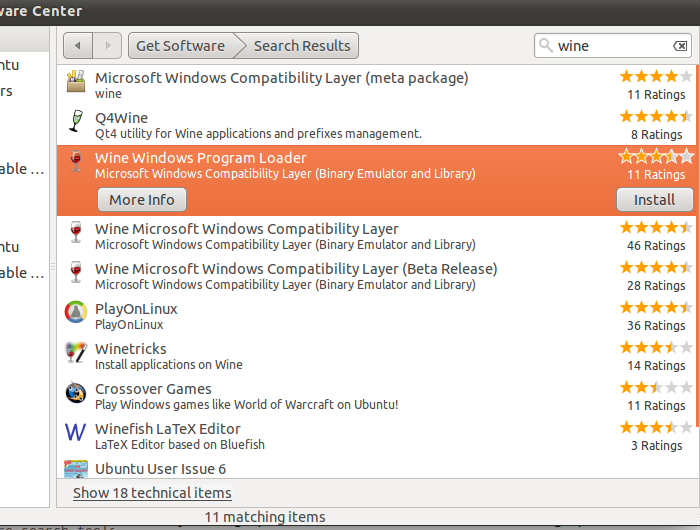Click the Winetricks icon
The height and width of the screenshot is (530, 700).
pos(76,352)
